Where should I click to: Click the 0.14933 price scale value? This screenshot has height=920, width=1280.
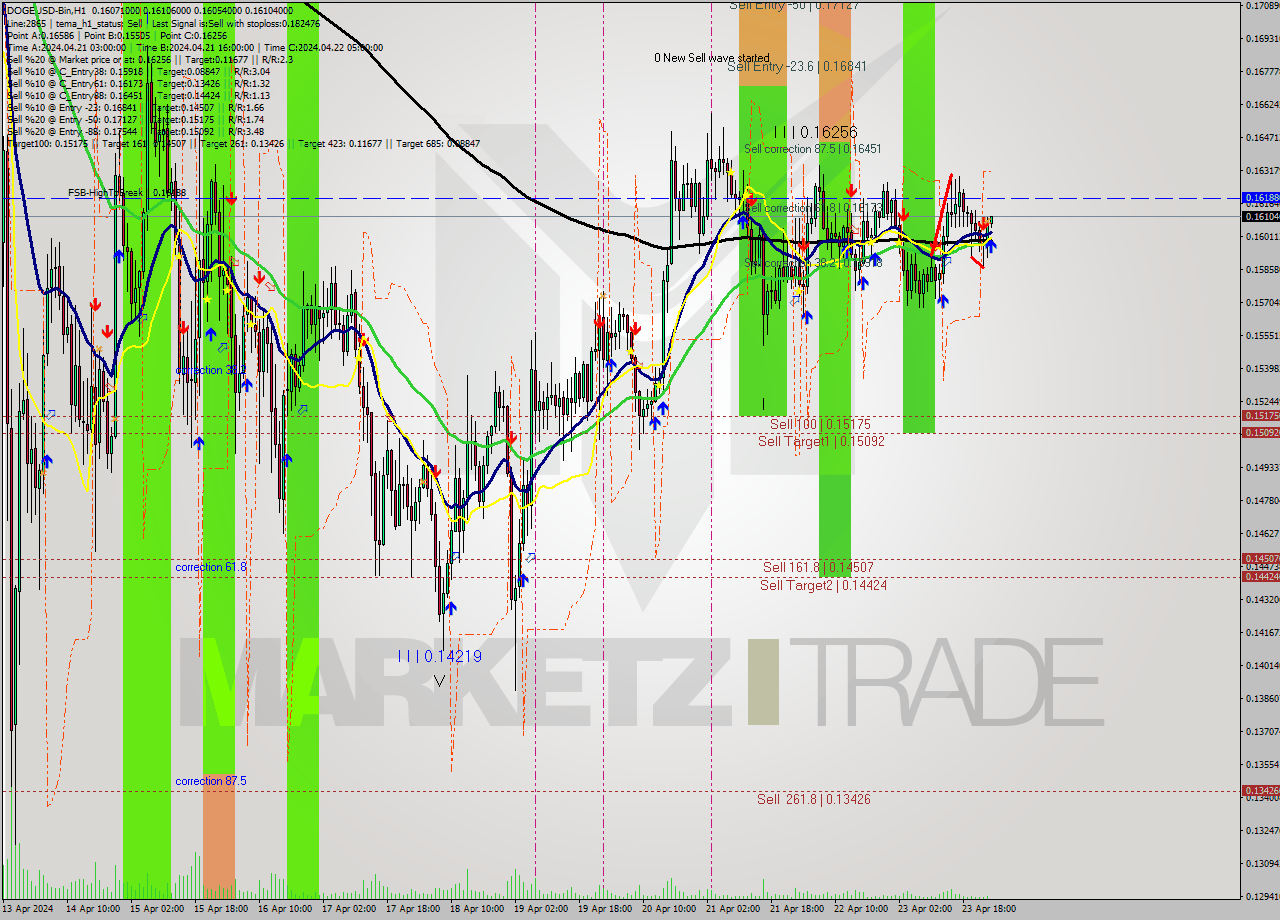click(x=1262, y=467)
